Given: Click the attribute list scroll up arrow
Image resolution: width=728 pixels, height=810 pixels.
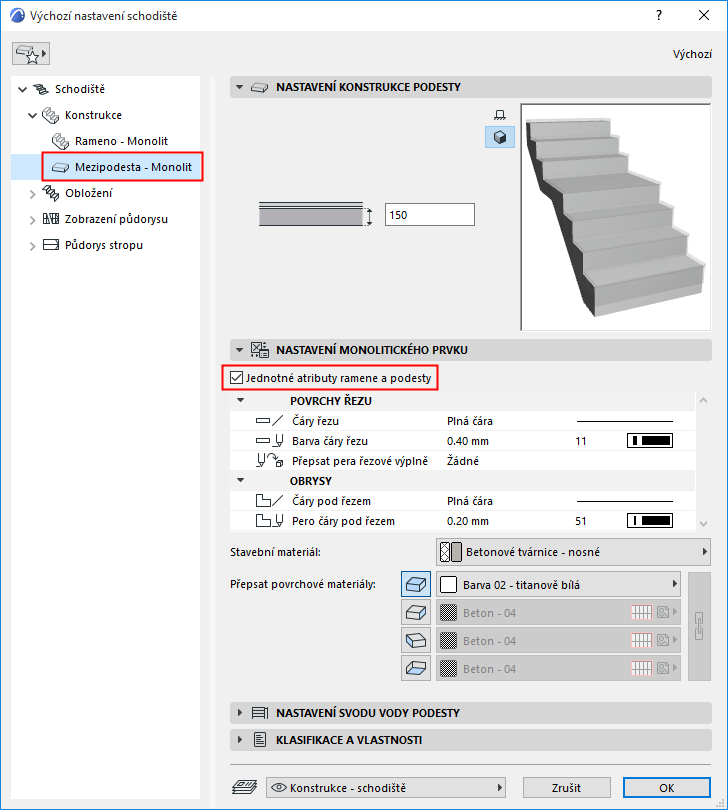Looking at the screenshot, I should [x=703, y=400].
